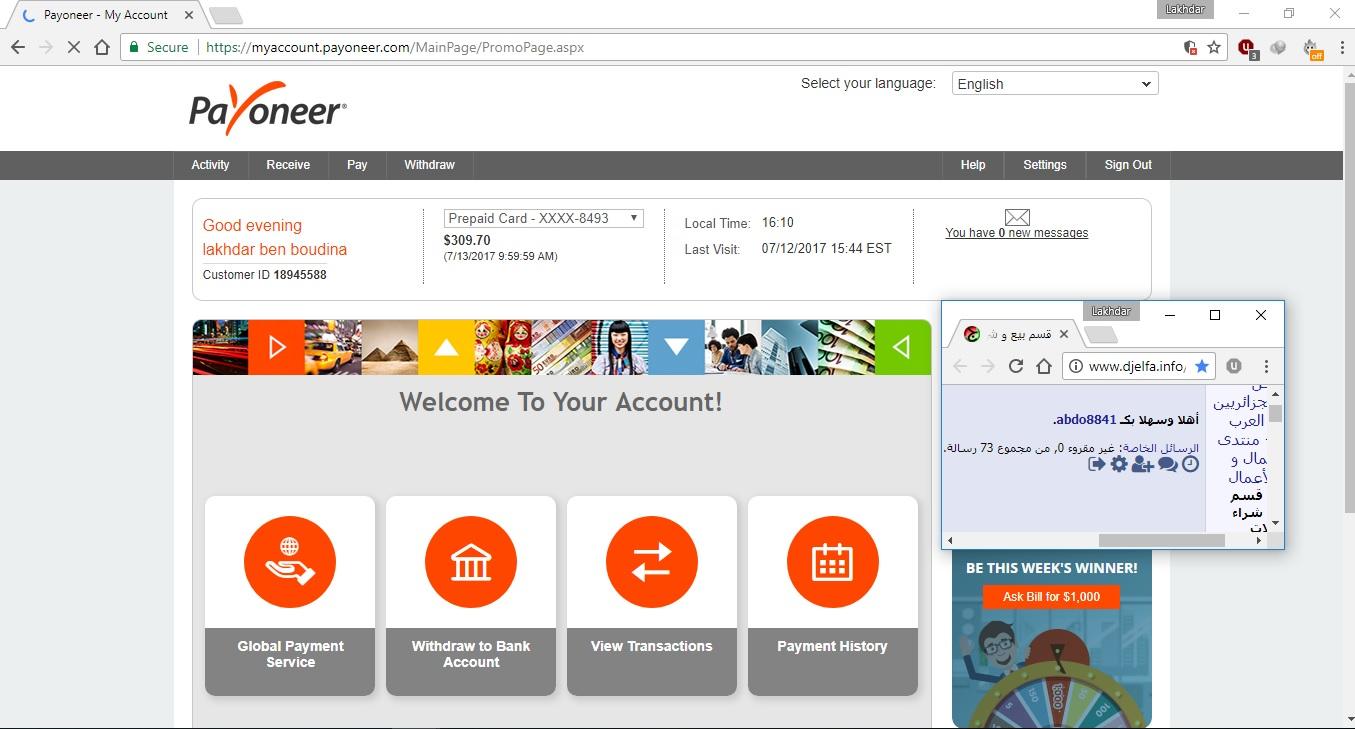This screenshot has width=1355, height=729.
Task: Close the Payoneer - My Account tab
Action: tap(188, 15)
